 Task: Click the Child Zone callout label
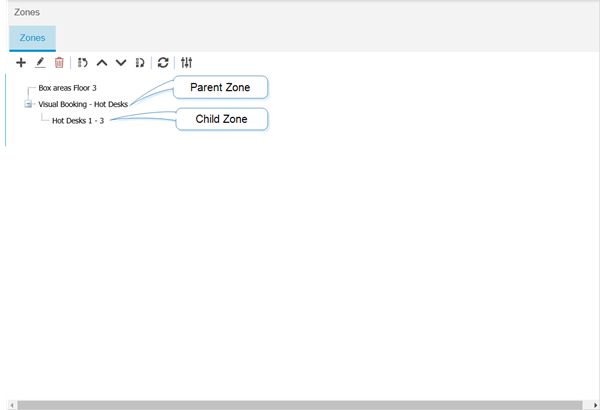(x=222, y=119)
